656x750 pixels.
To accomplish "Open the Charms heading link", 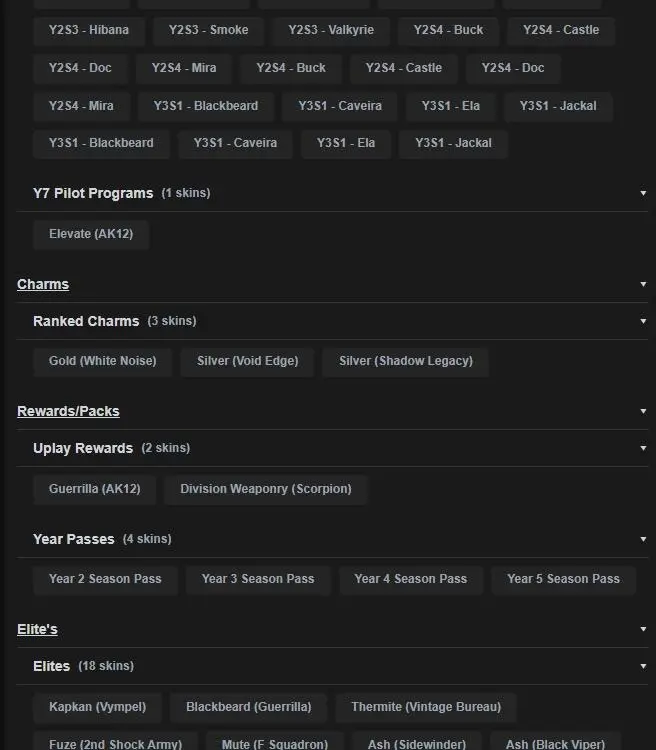I will point(43,284).
